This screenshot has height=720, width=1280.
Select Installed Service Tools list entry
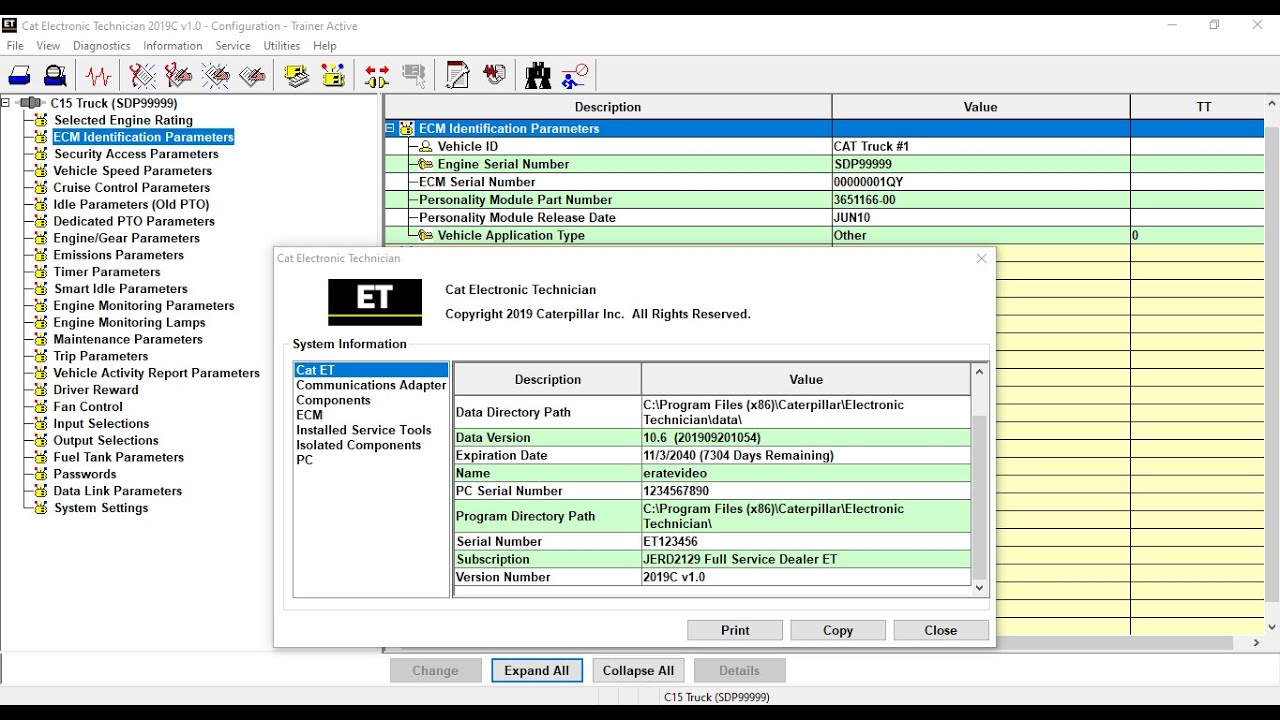pyautogui.click(x=363, y=430)
